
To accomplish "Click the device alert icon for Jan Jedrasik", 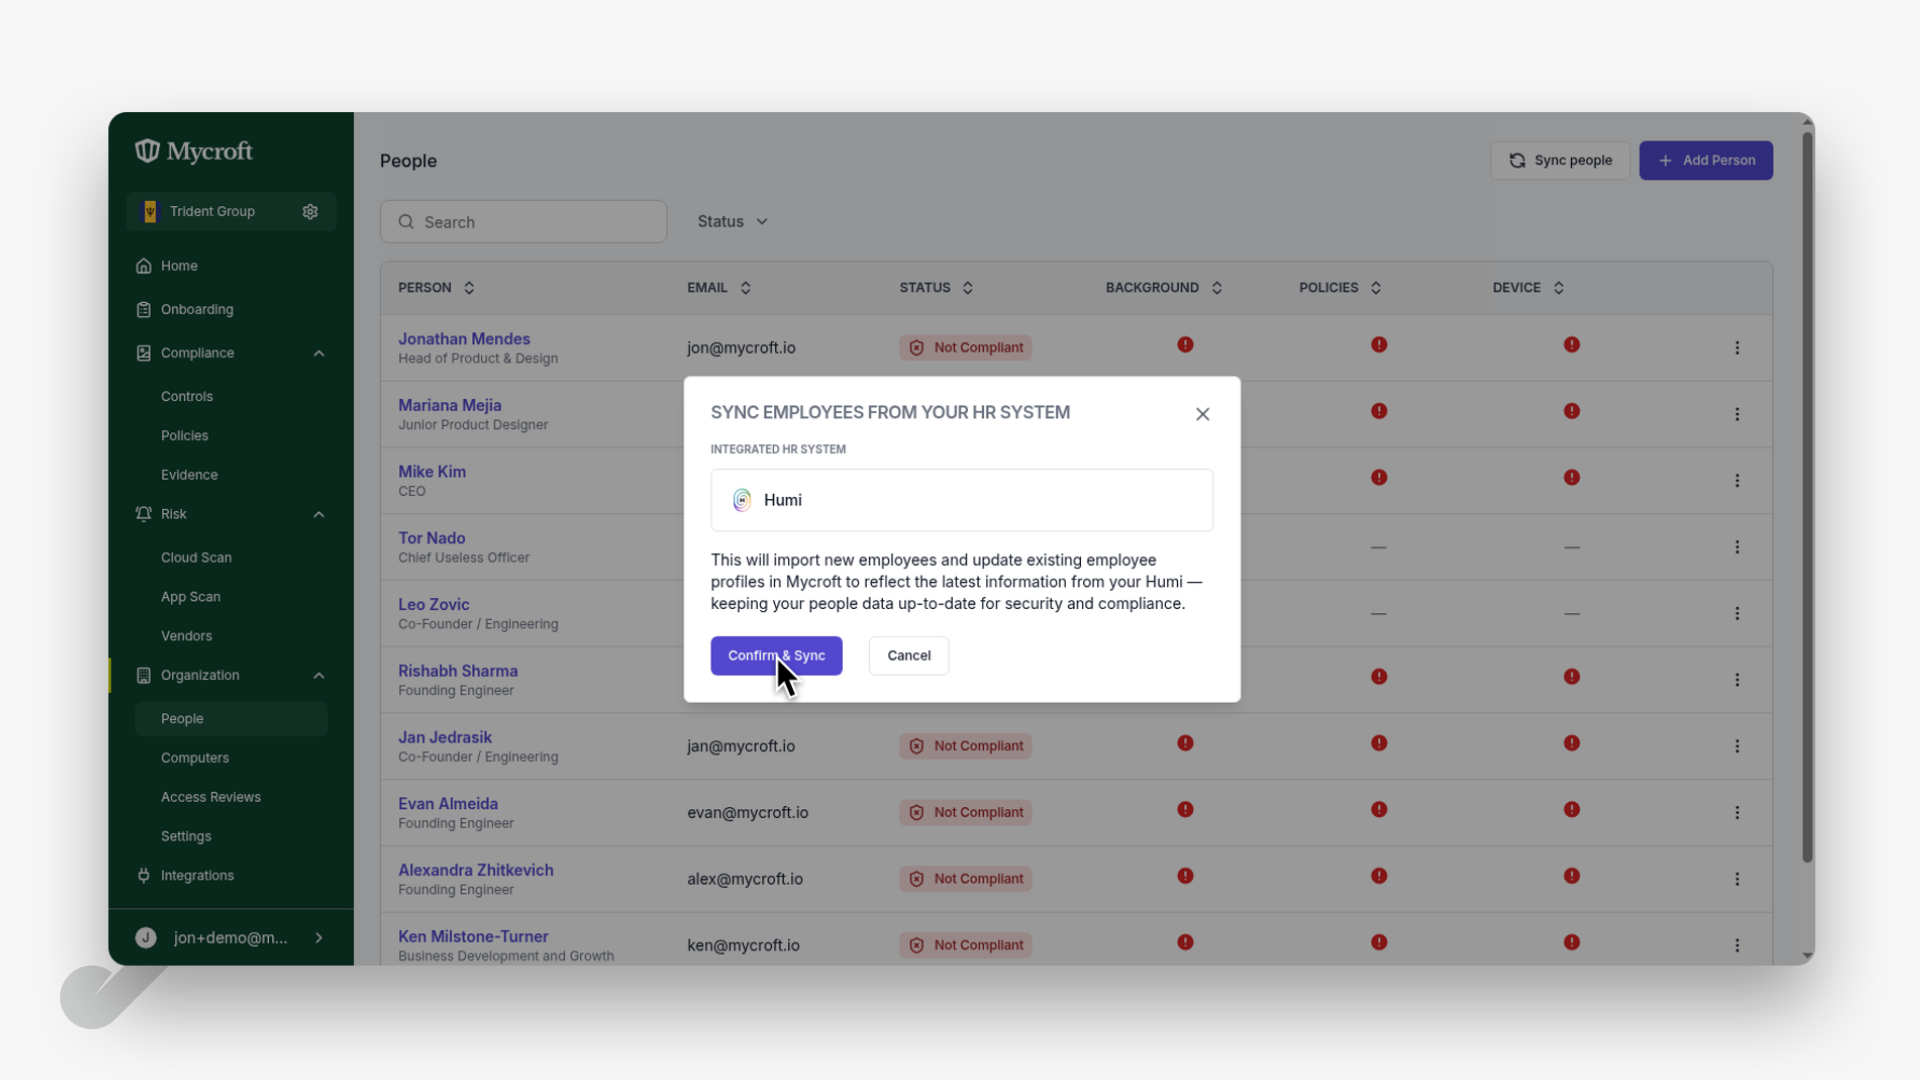I will (x=1572, y=743).
